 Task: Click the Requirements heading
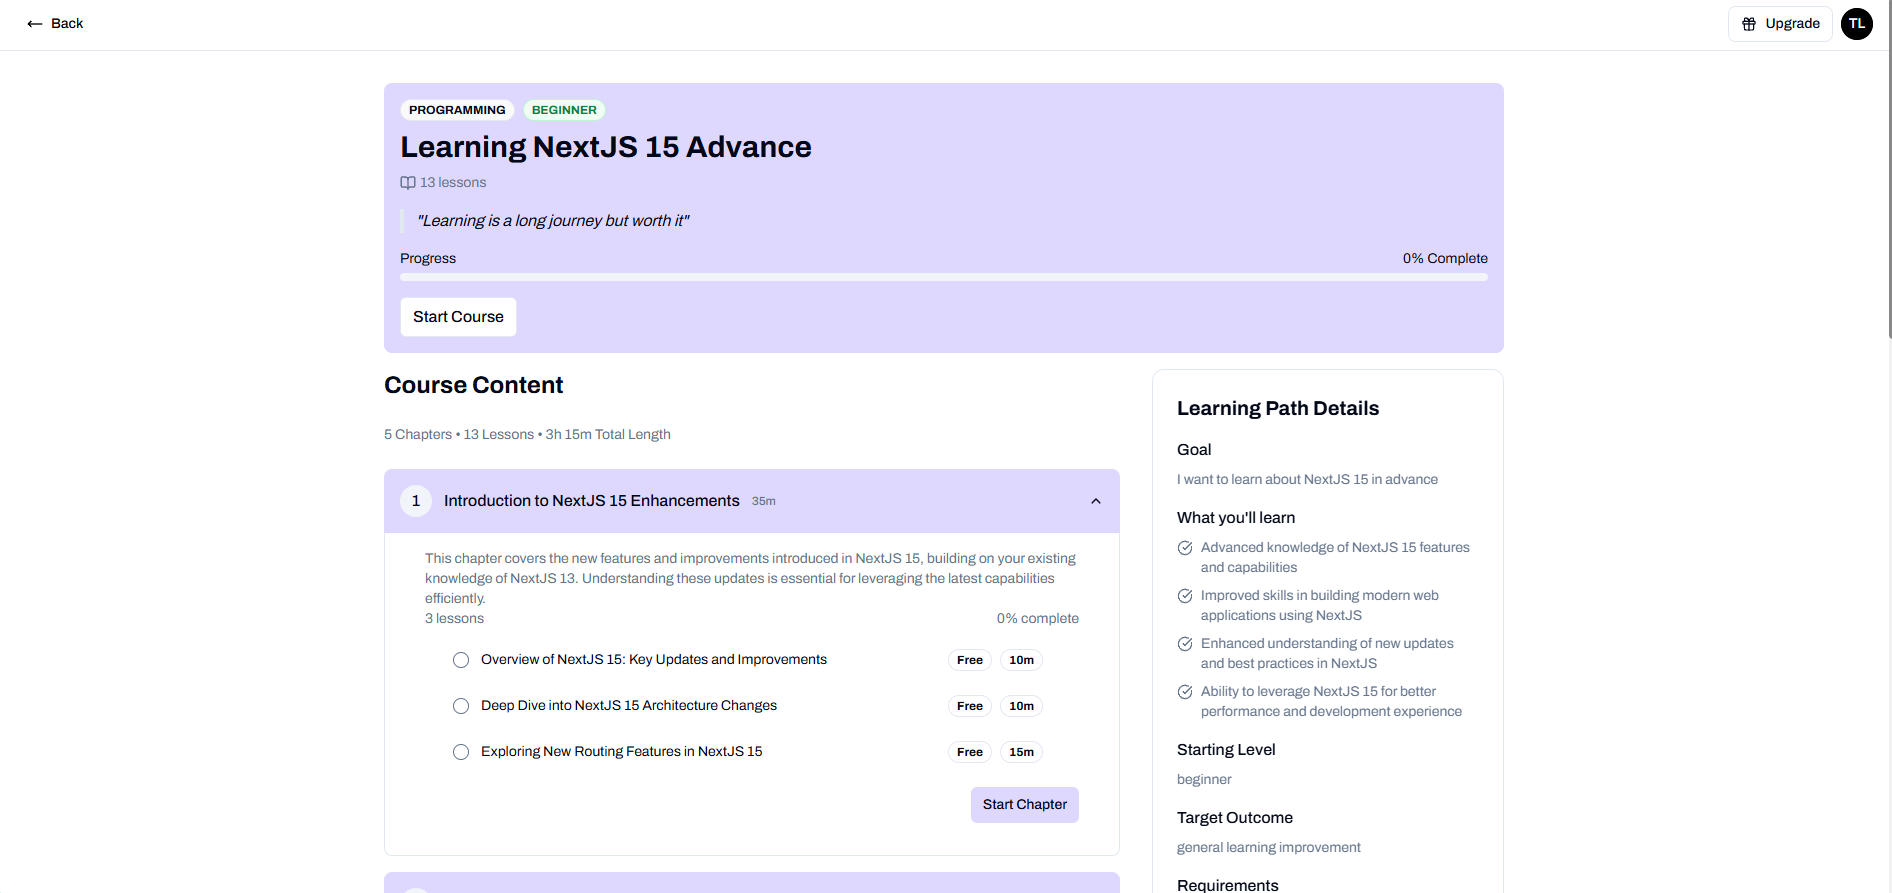1228,885
